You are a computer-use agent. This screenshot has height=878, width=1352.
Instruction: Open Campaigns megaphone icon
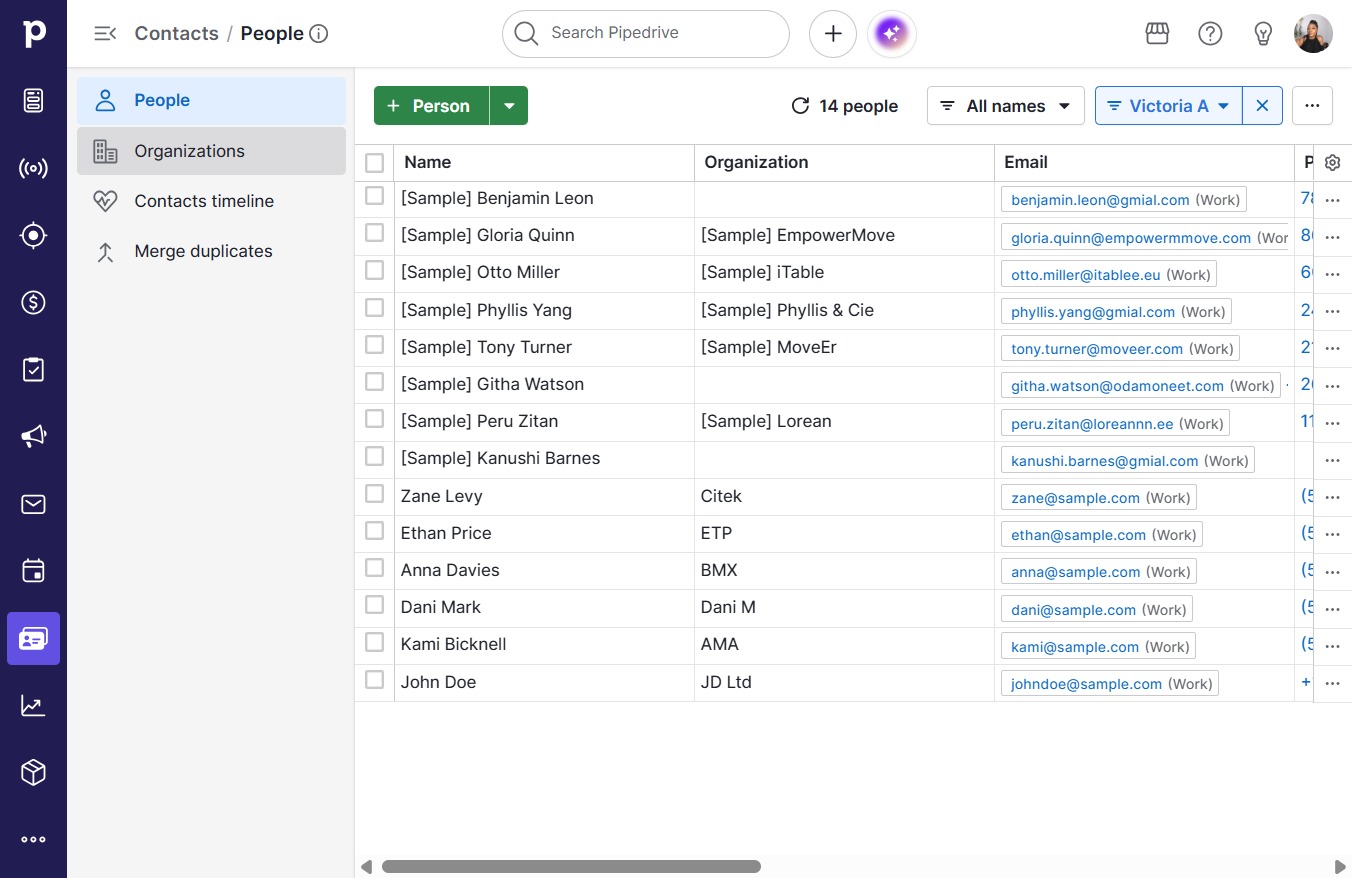(x=33, y=436)
